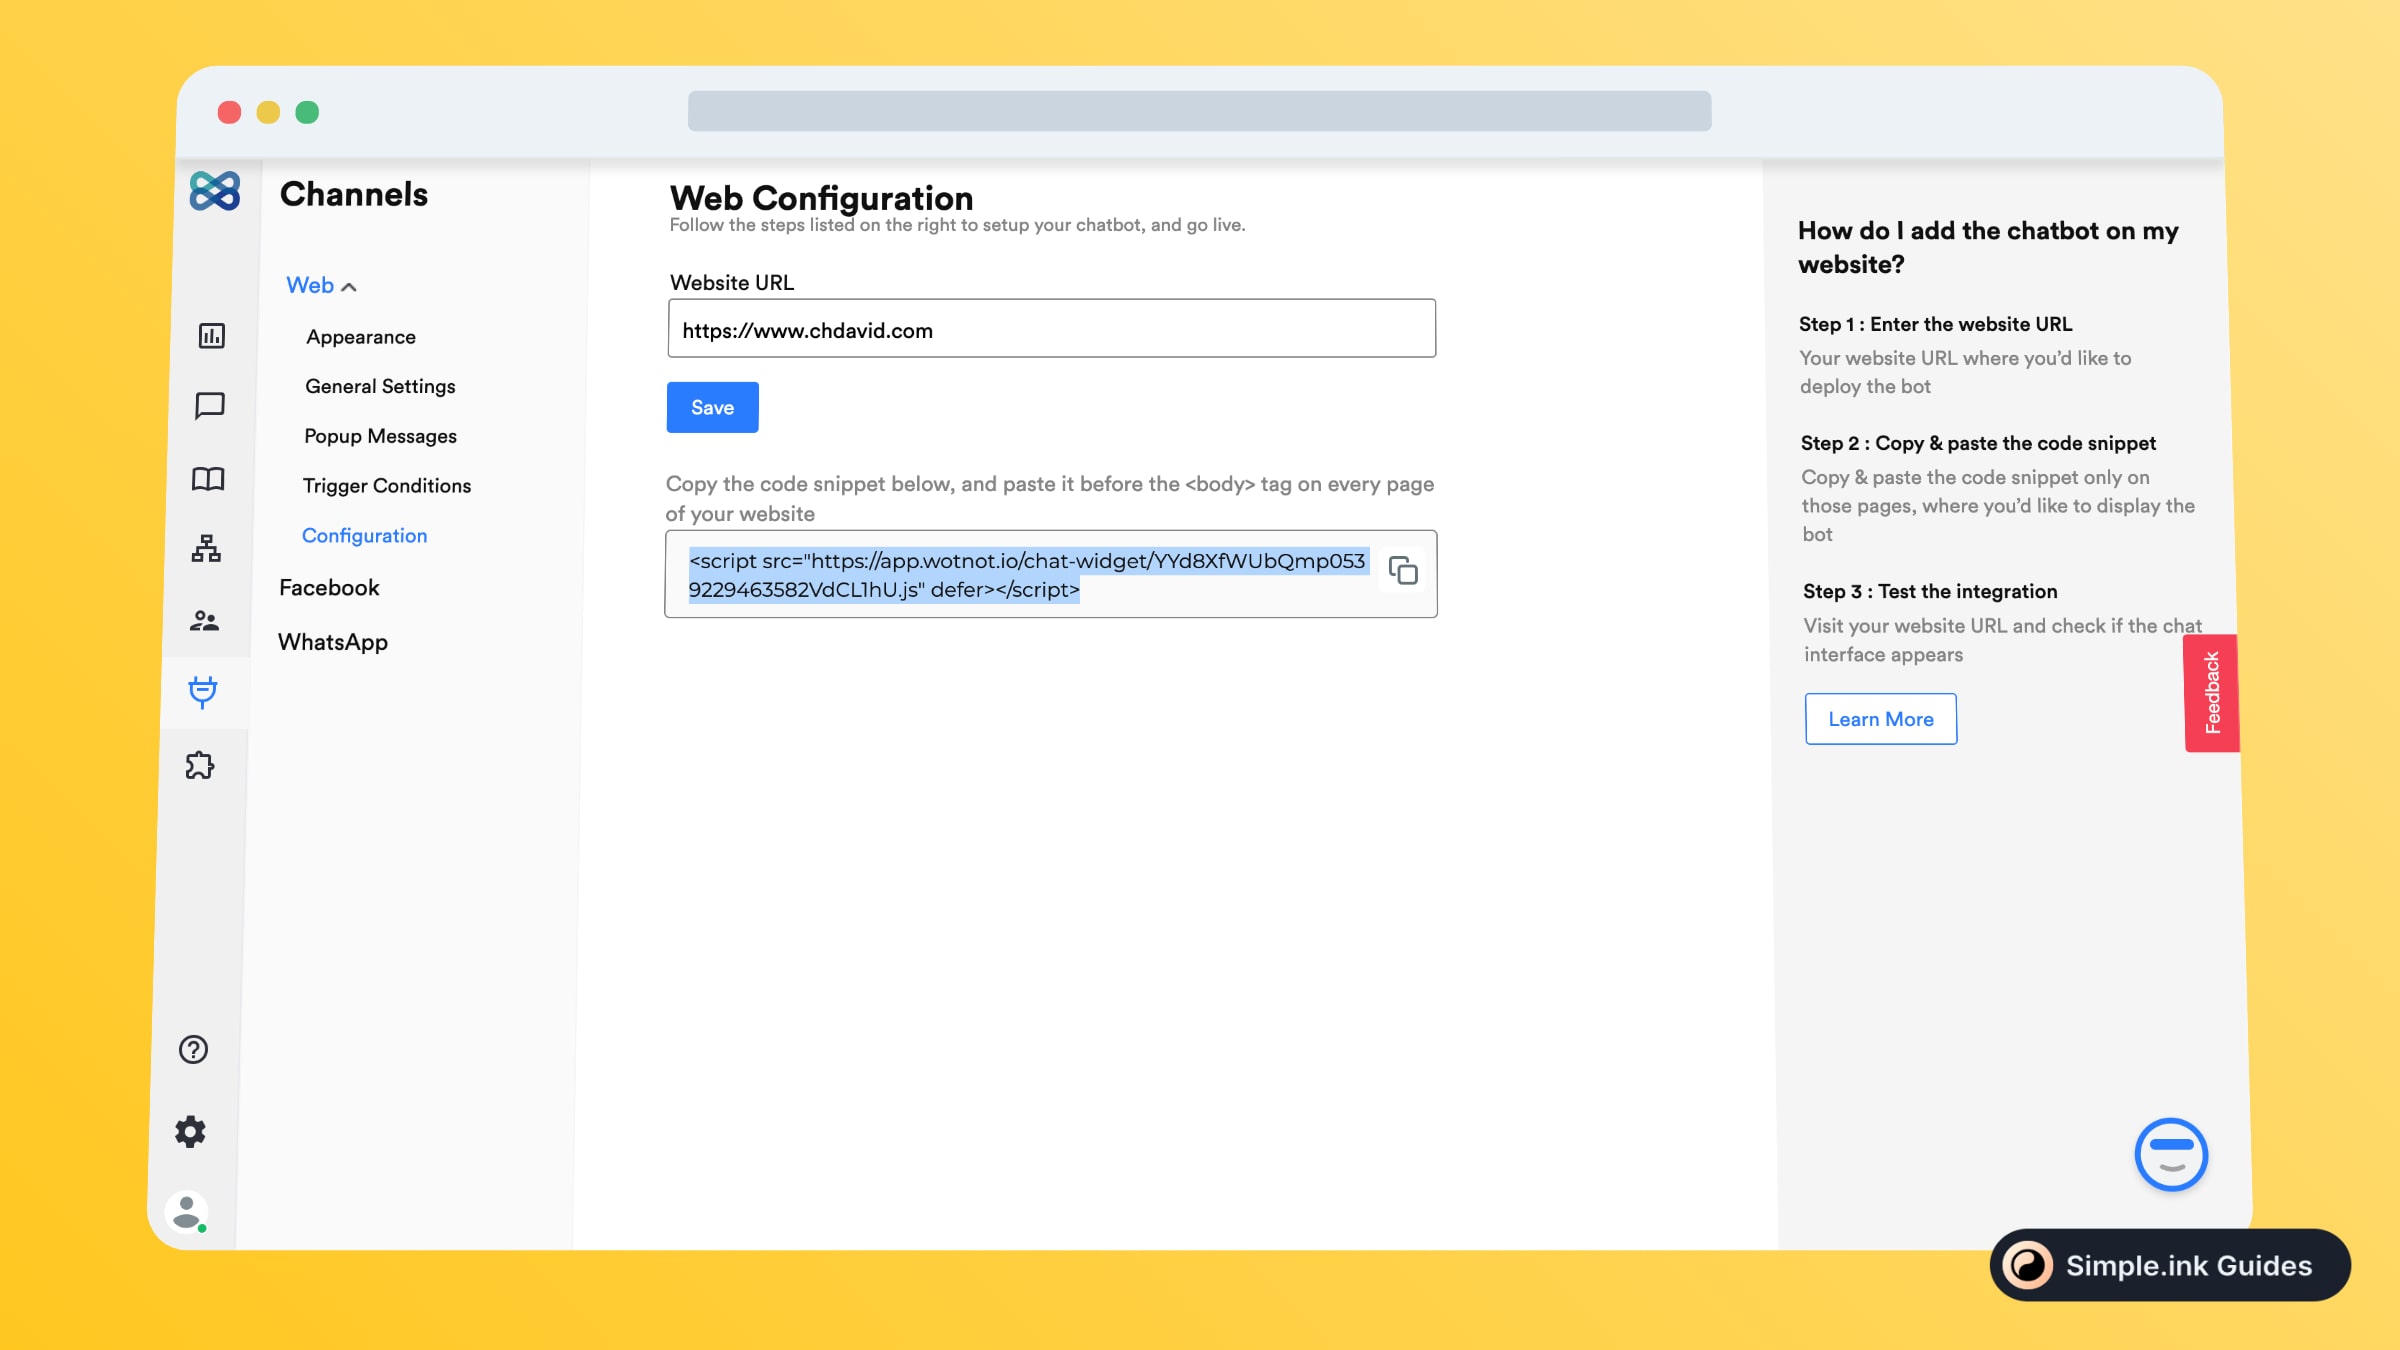The image size is (2400, 1350).
Task: Open the contacts people sidebar icon
Action: (204, 620)
